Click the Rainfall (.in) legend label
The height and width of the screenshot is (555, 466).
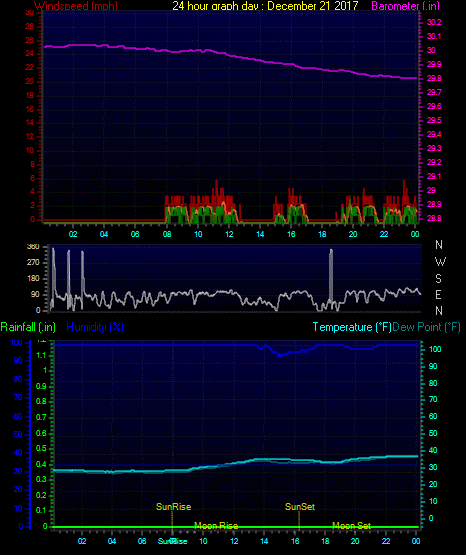[x=28, y=327]
